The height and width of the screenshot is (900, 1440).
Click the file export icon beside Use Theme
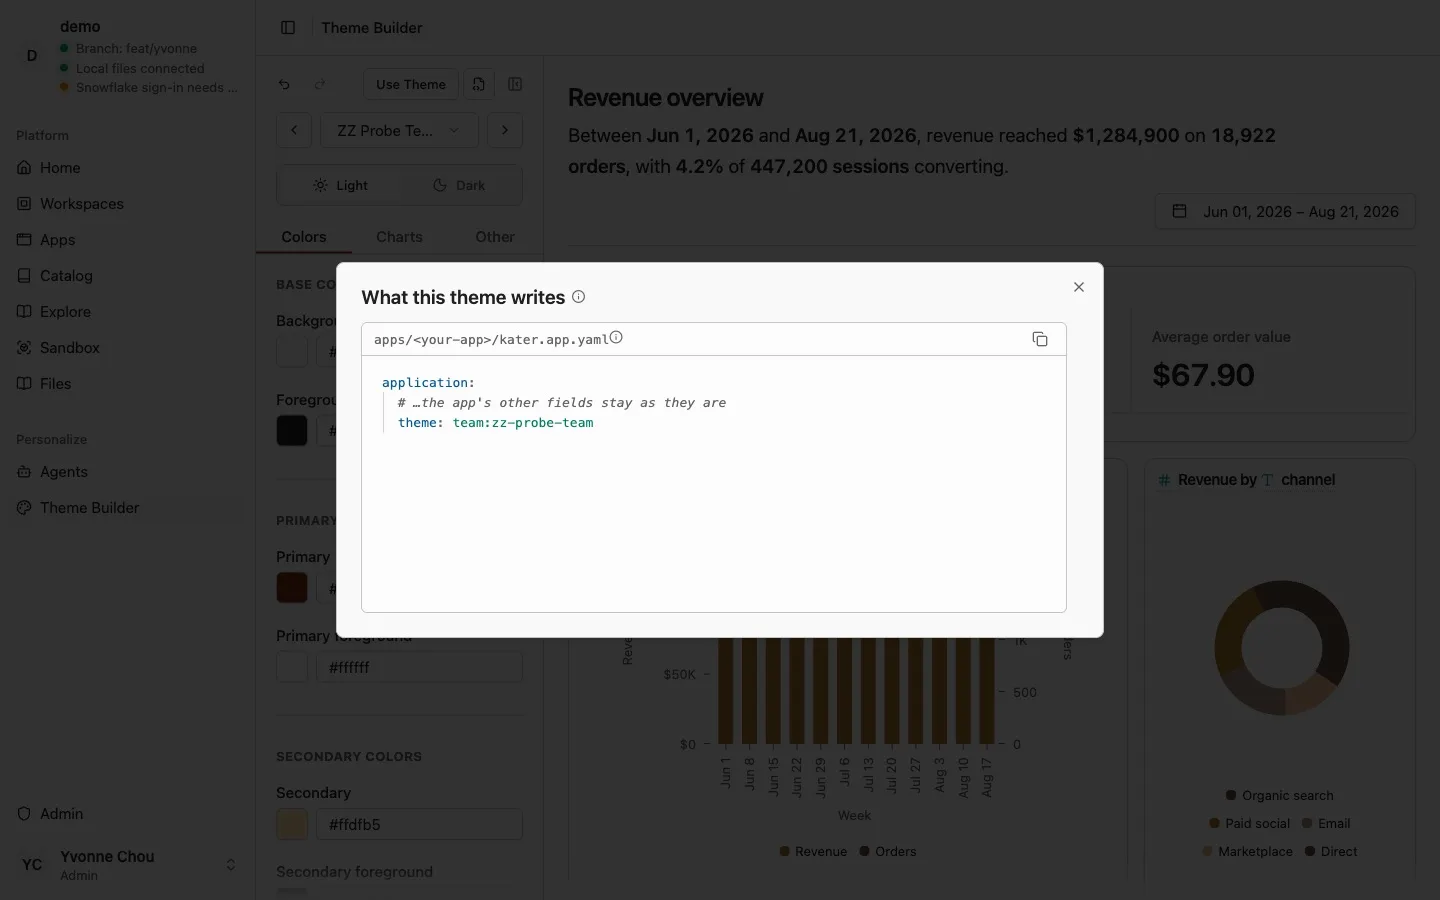(x=479, y=85)
